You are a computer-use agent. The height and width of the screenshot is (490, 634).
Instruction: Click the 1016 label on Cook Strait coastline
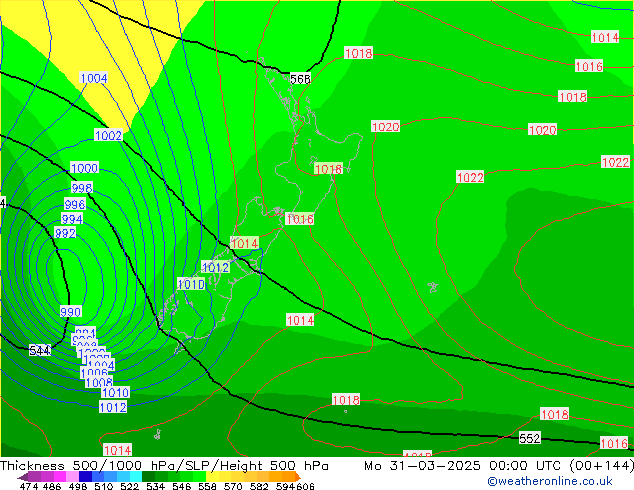coord(300,219)
